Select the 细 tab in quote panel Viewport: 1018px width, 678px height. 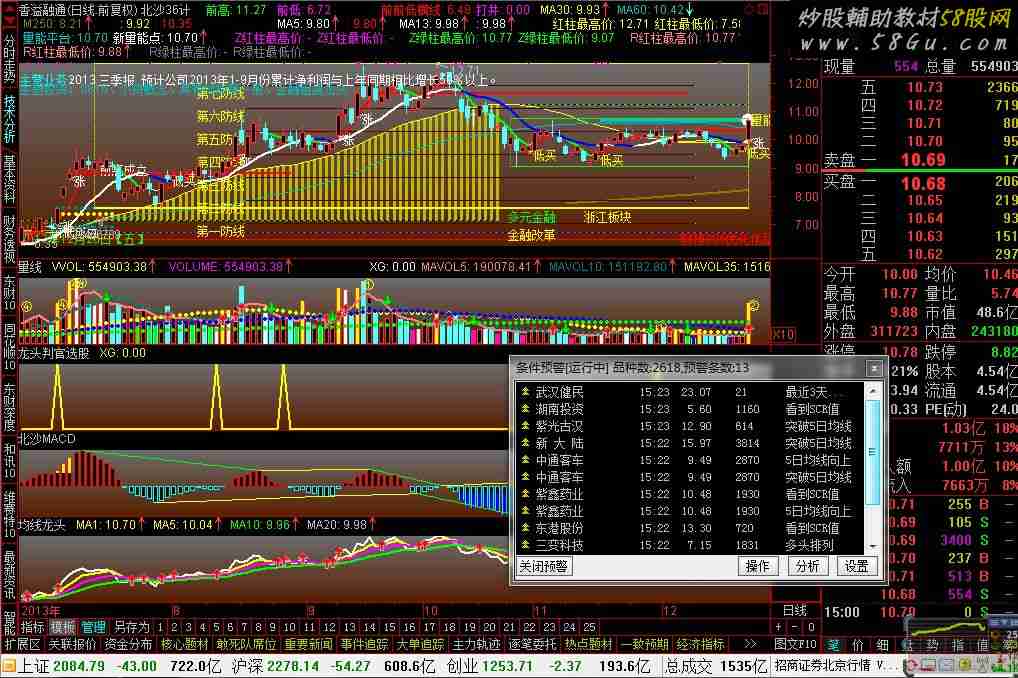(x=882, y=645)
